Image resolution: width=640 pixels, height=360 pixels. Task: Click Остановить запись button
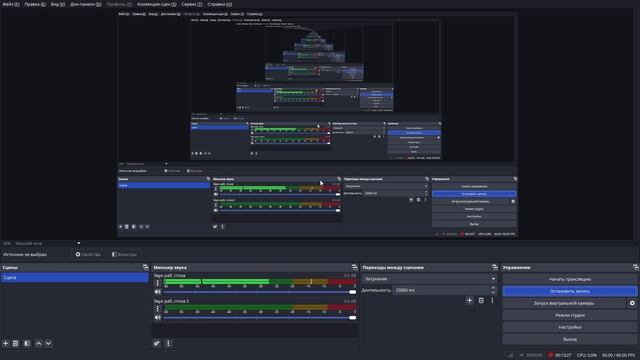[x=570, y=291]
